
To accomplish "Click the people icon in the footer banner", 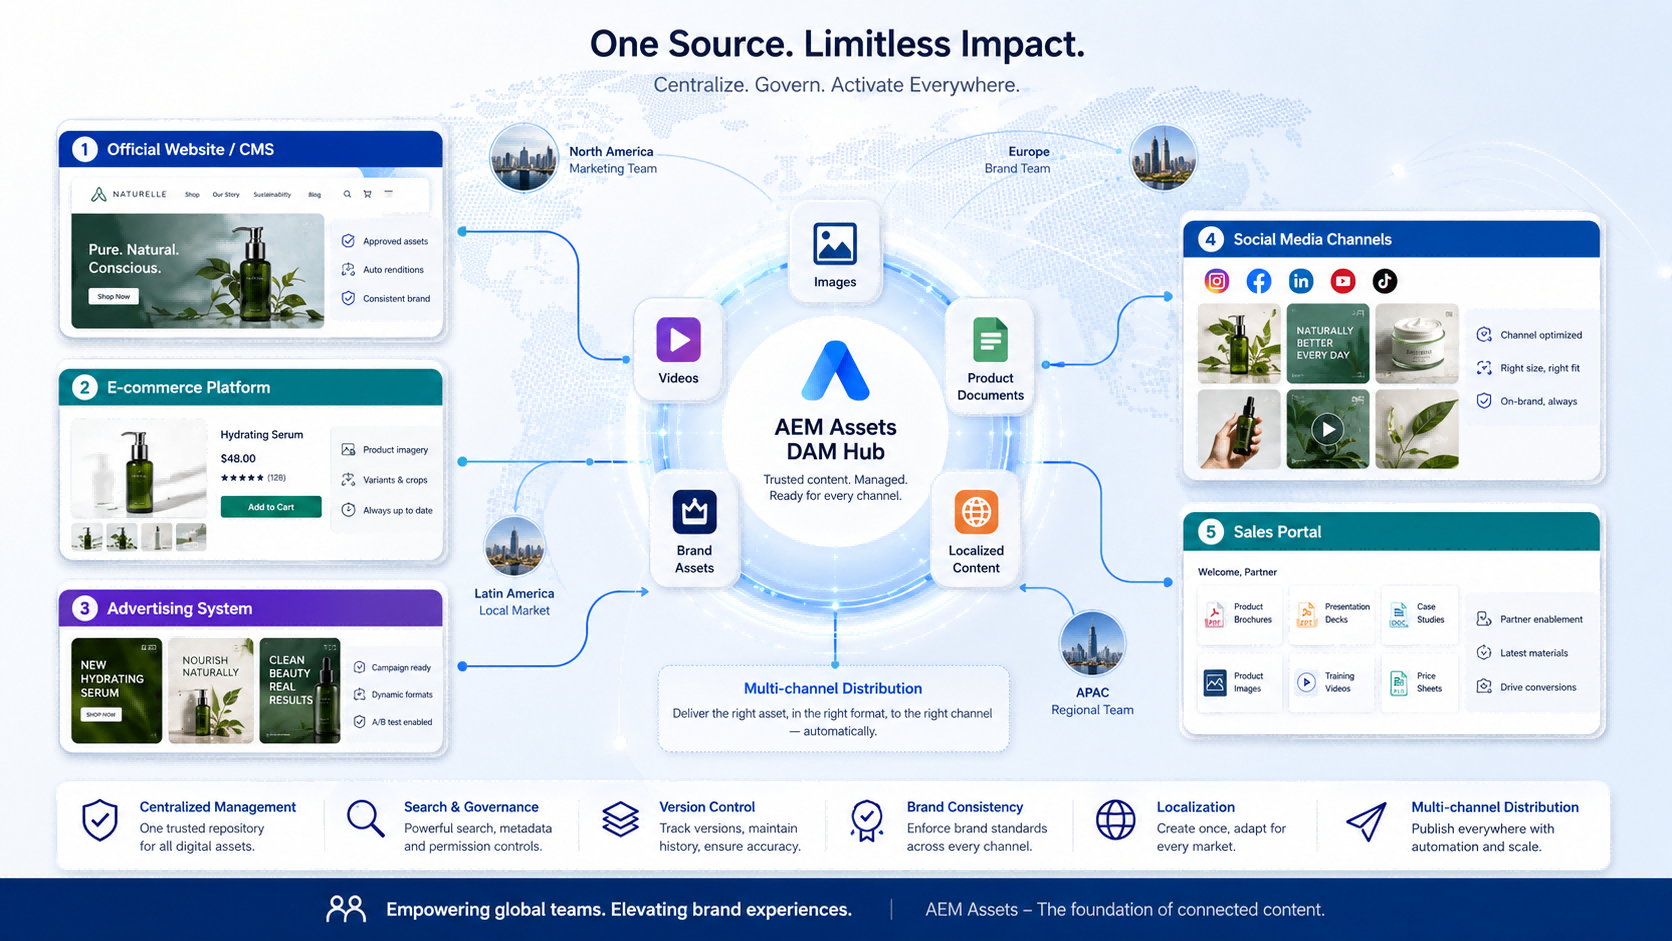I will (x=346, y=909).
